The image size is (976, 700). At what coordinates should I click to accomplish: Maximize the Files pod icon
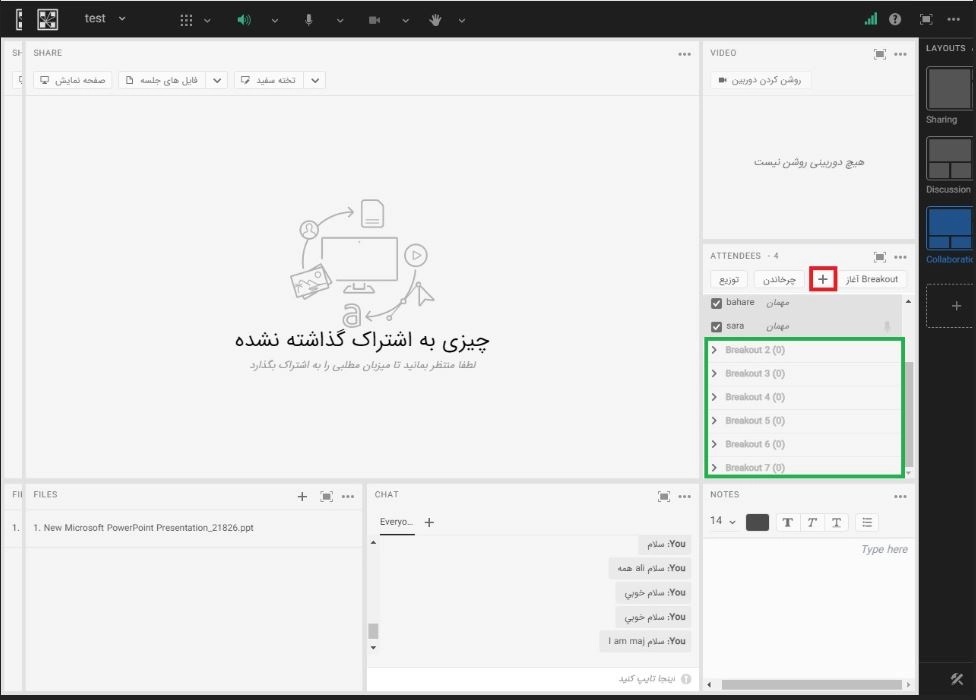[x=326, y=497]
